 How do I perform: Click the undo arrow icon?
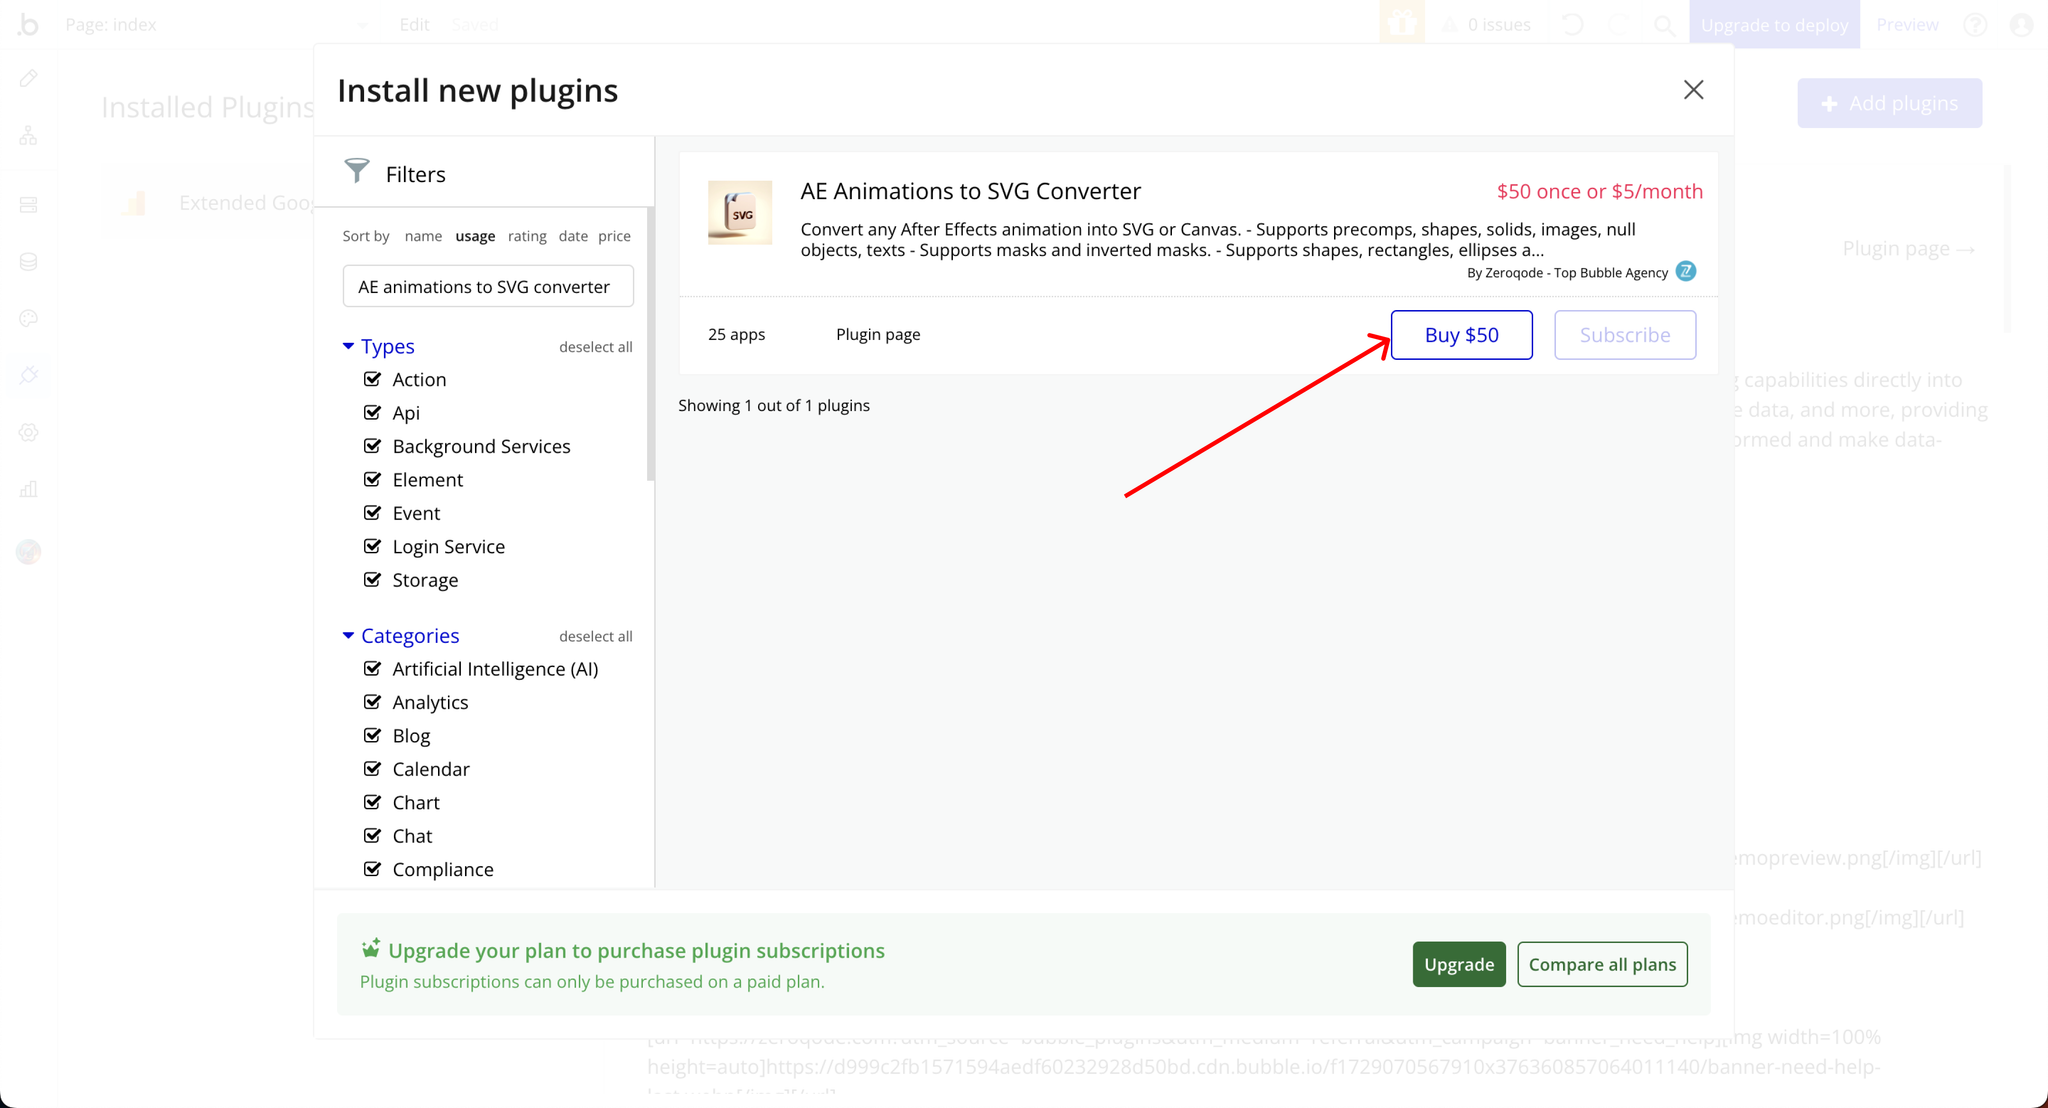point(1572,24)
